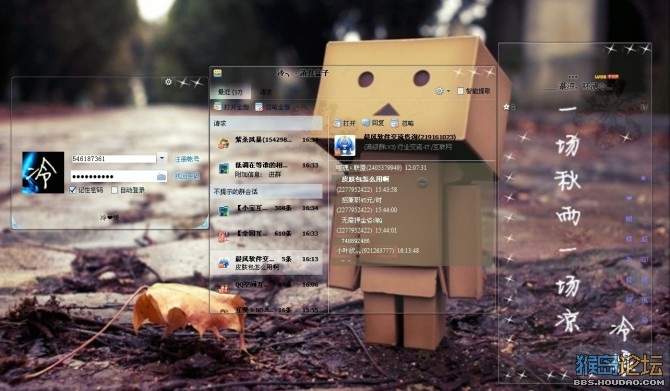Image resolution: width=670 pixels, height=391 pixels.
Task: Switch to the 最近 (17) tab
Action: click(x=230, y=92)
